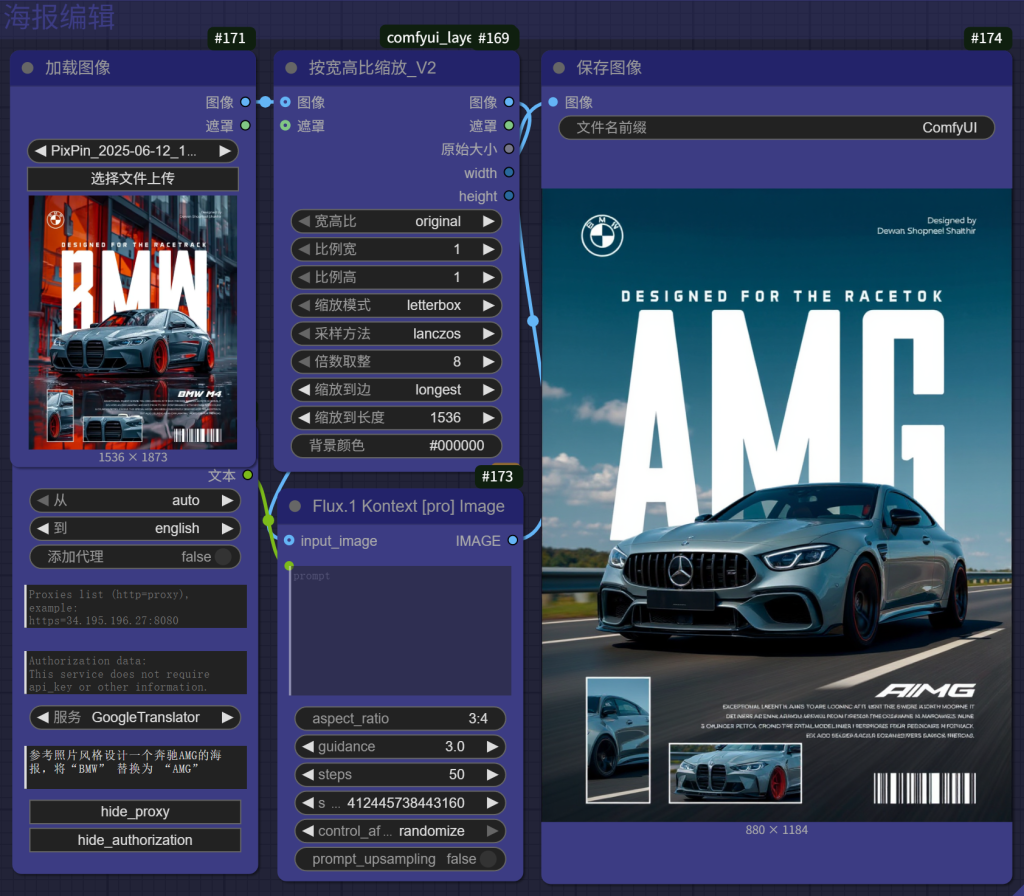This screenshot has height=896, width=1024.
Task: Click the #174 node badge
Action: 986,38
